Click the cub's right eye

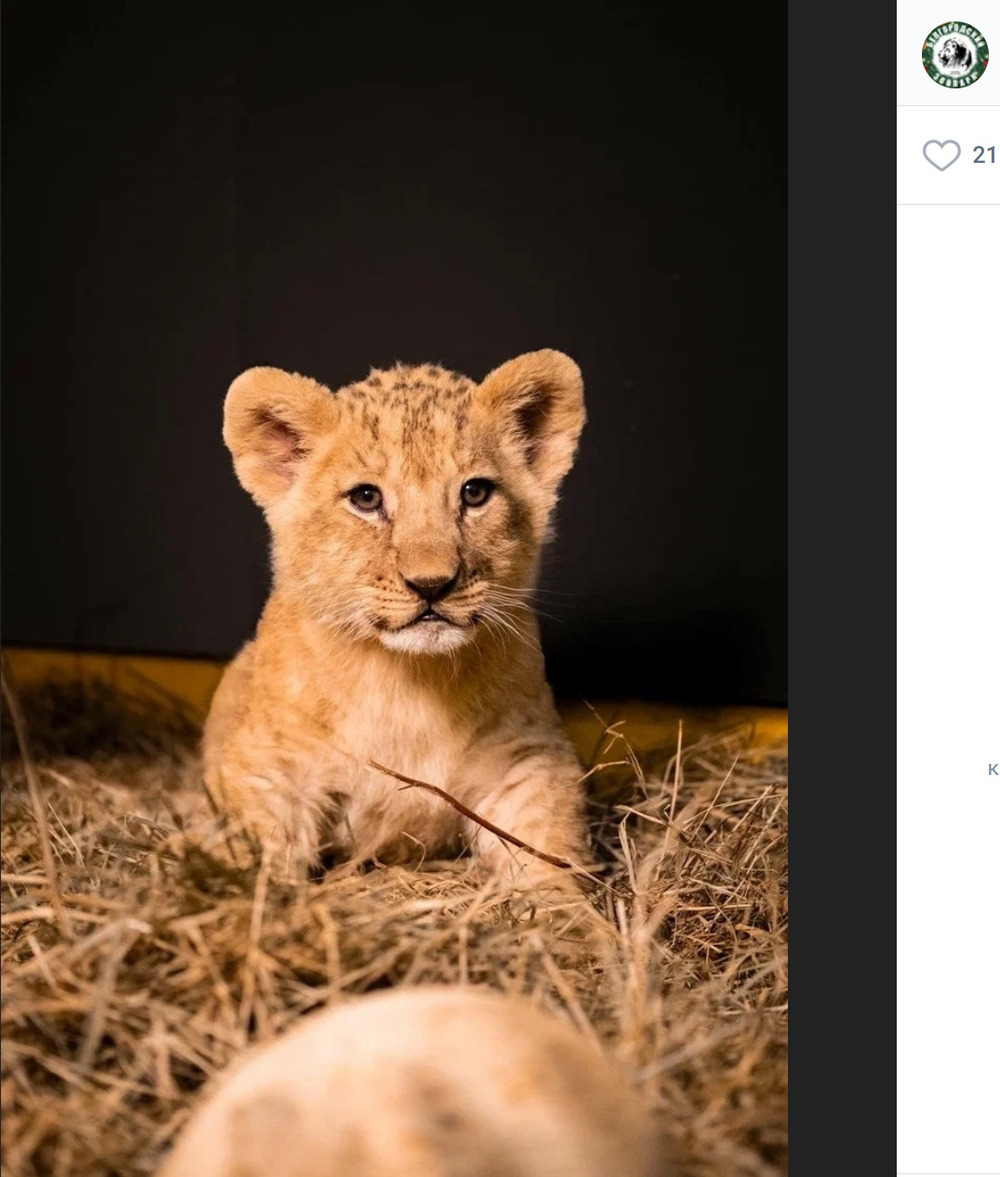click(476, 492)
